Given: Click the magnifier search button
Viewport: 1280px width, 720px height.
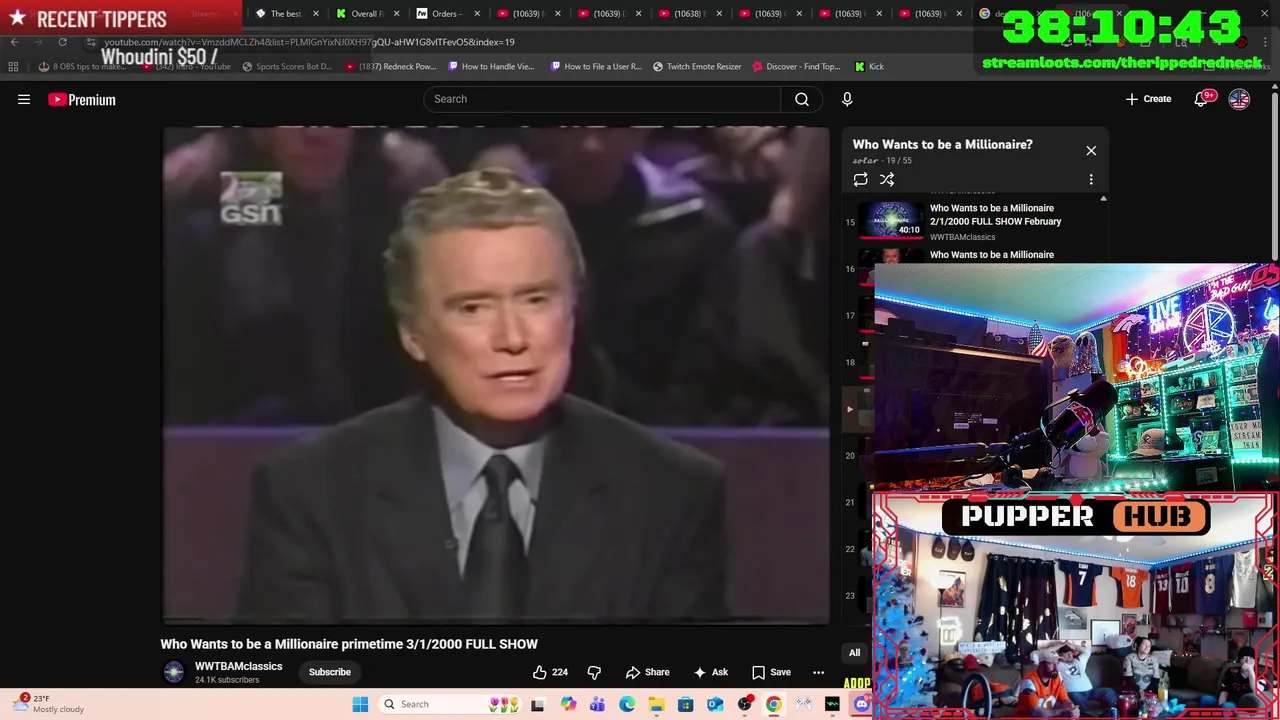Looking at the screenshot, I should pyautogui.click(x=802, y=99).
